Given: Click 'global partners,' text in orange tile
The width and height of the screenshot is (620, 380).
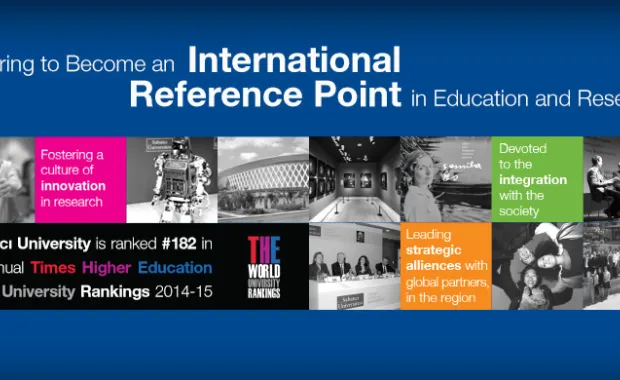Looking at the screenshot, I should tap(447, 283).
